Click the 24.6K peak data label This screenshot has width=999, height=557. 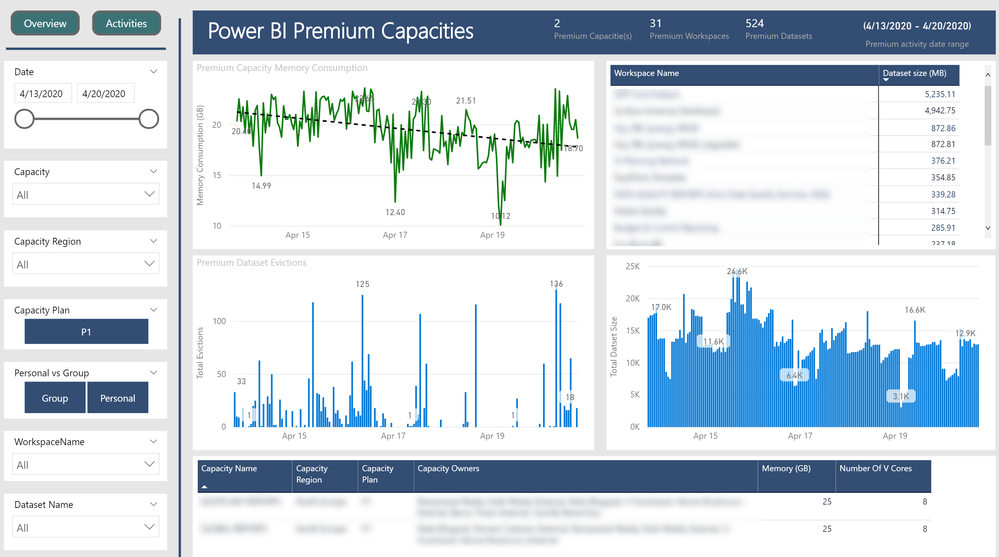click(737, 271)
